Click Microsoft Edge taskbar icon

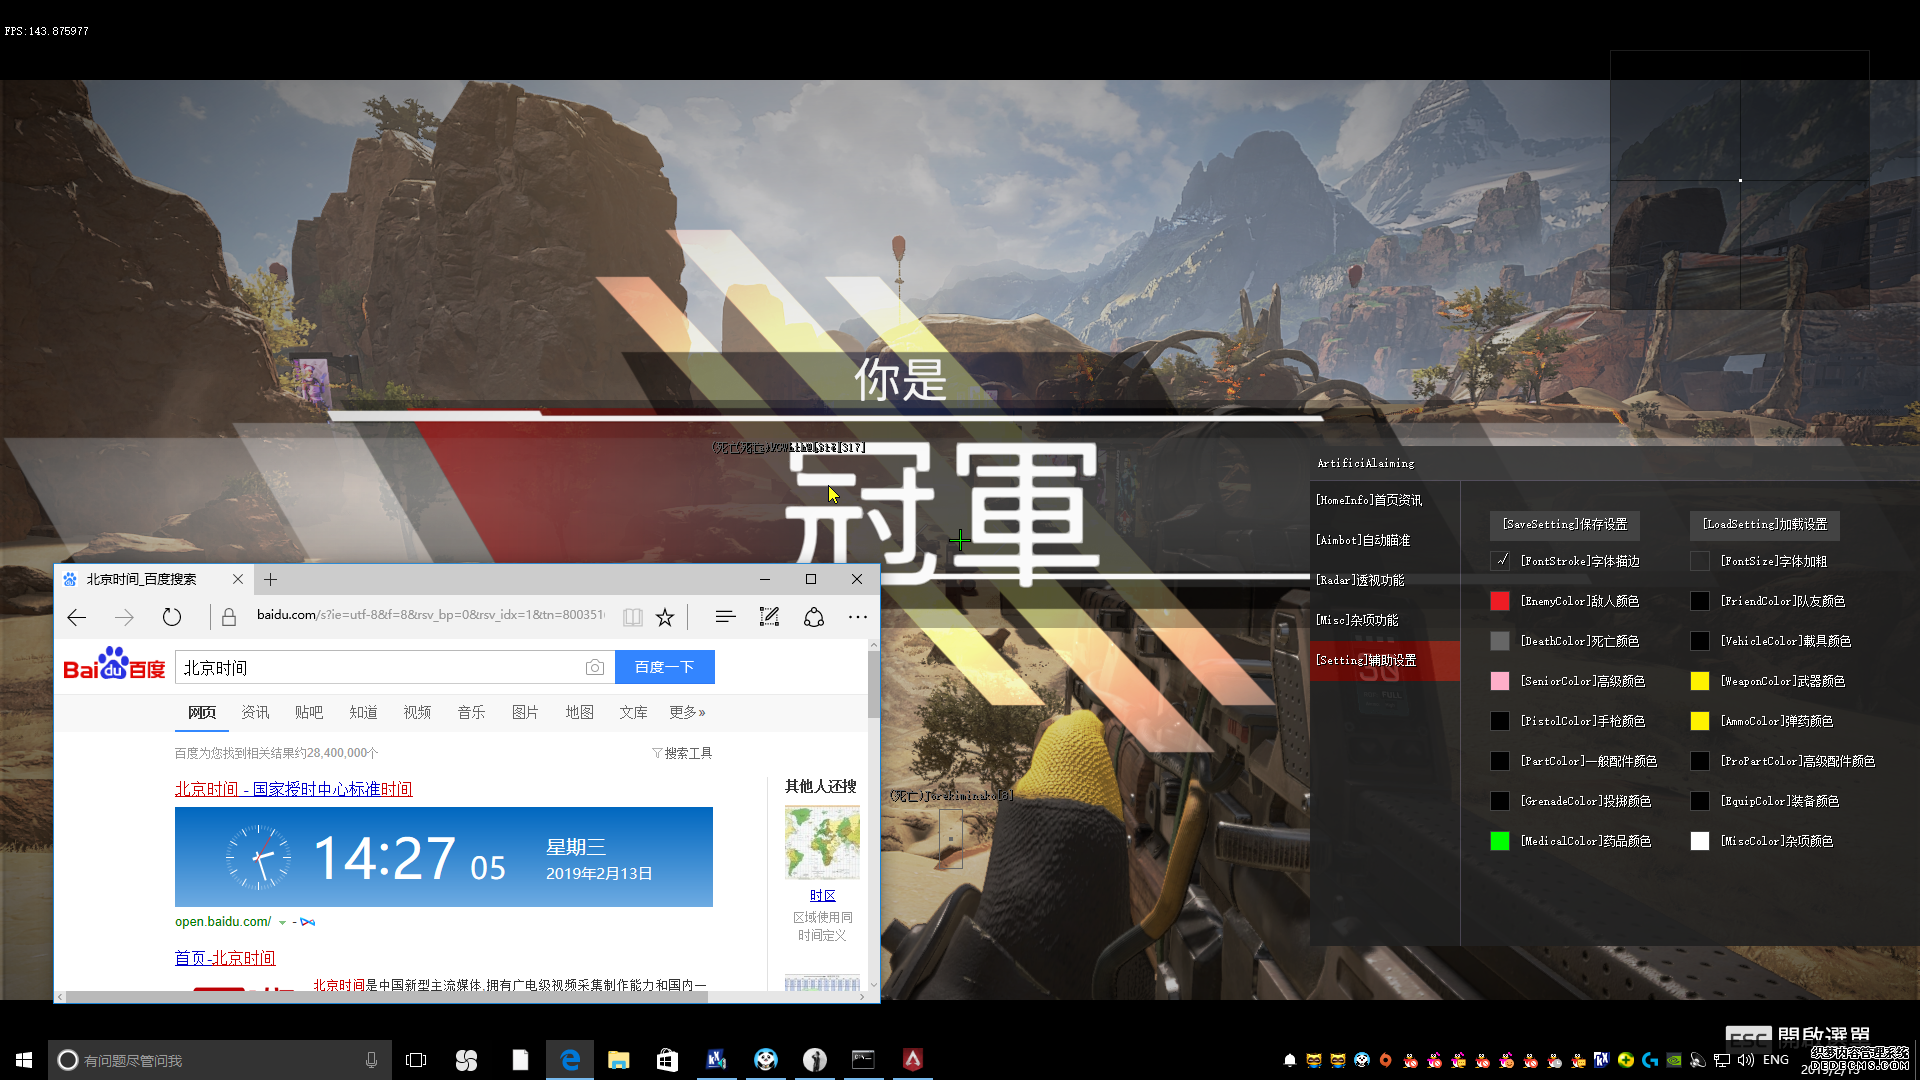570,1060
